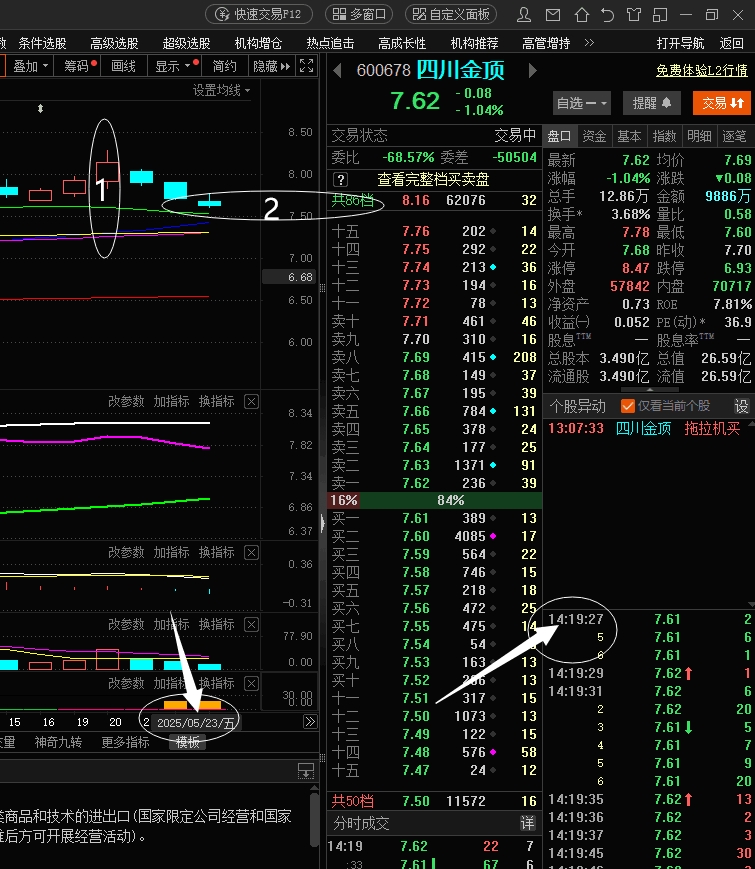Open 多窗口 multi-window mode
755x869 pixels.
click(359, 14)
